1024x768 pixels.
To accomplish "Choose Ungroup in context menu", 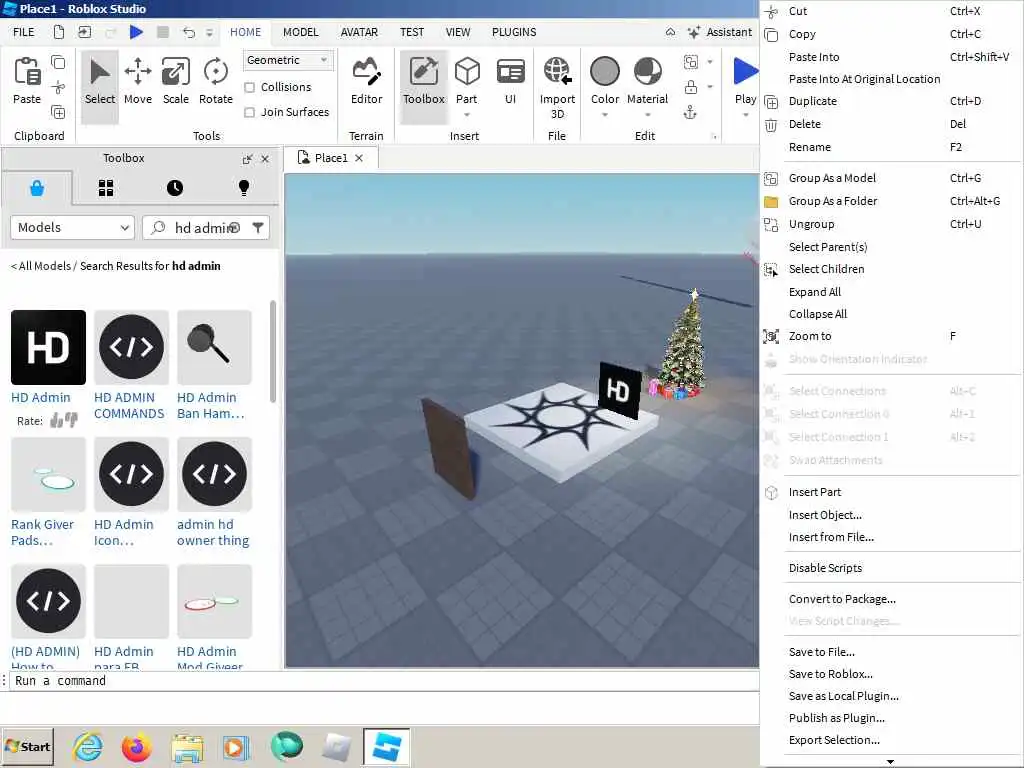I will pyautogui.click(x=890, y=224).
